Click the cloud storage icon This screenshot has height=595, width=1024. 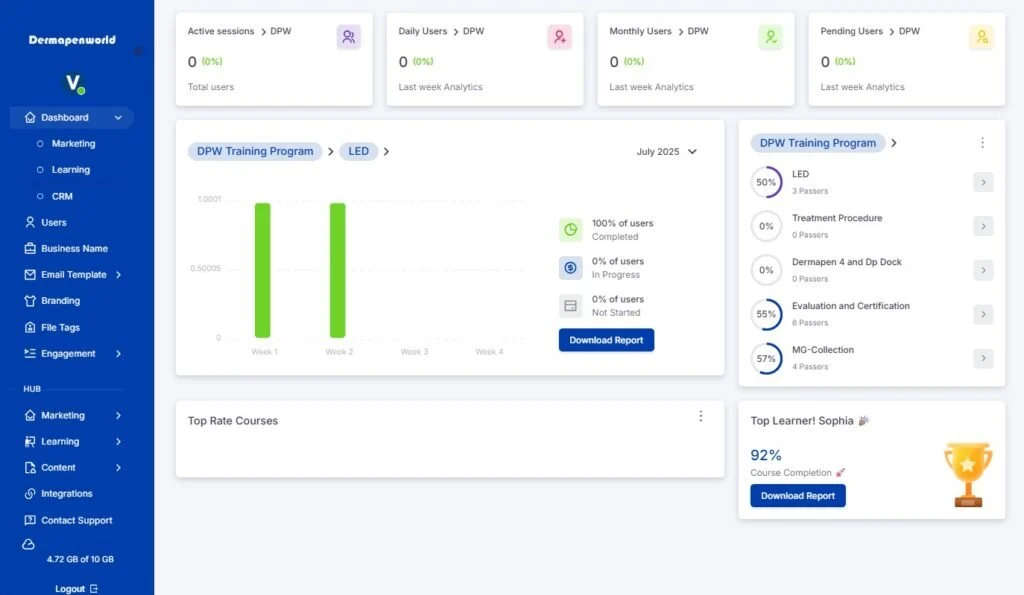[x=29, y=544]
